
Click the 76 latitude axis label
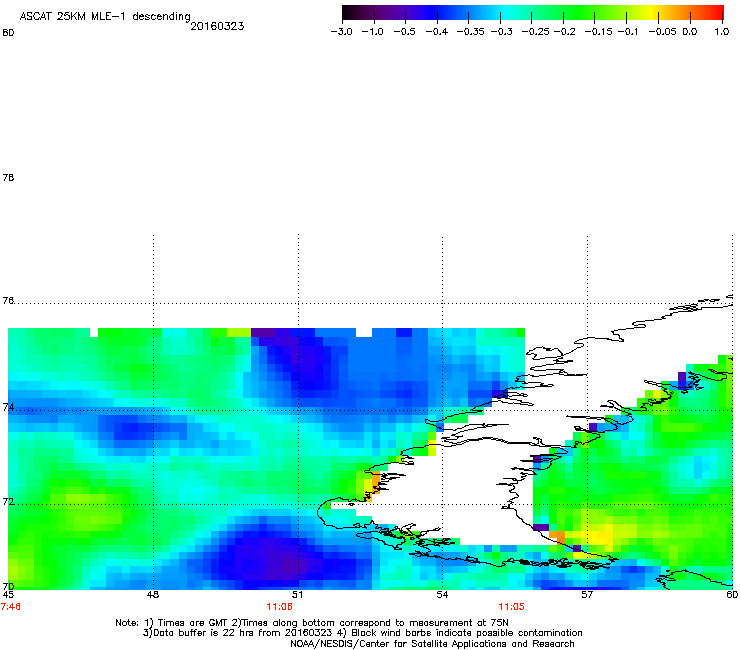(x=8, y=300)
